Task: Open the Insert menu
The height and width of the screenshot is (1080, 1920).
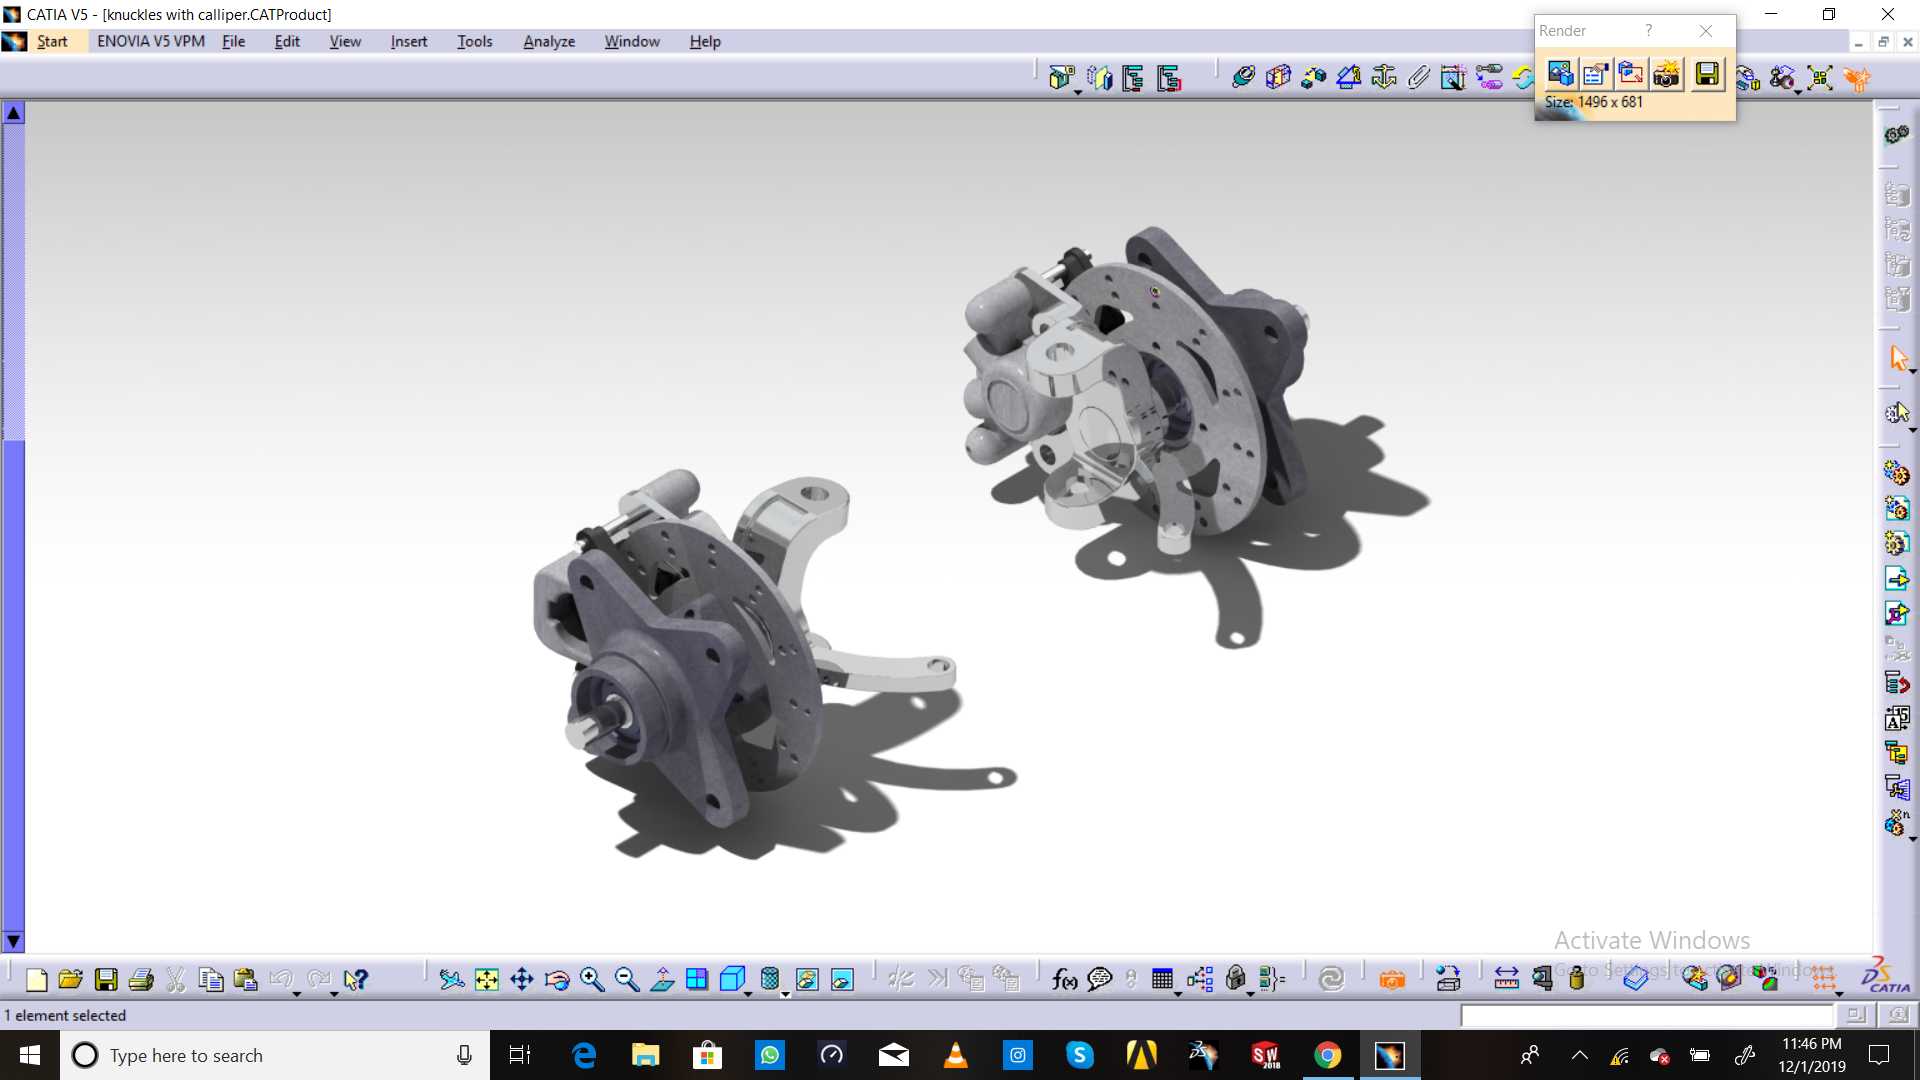Action: coord(409,41)
